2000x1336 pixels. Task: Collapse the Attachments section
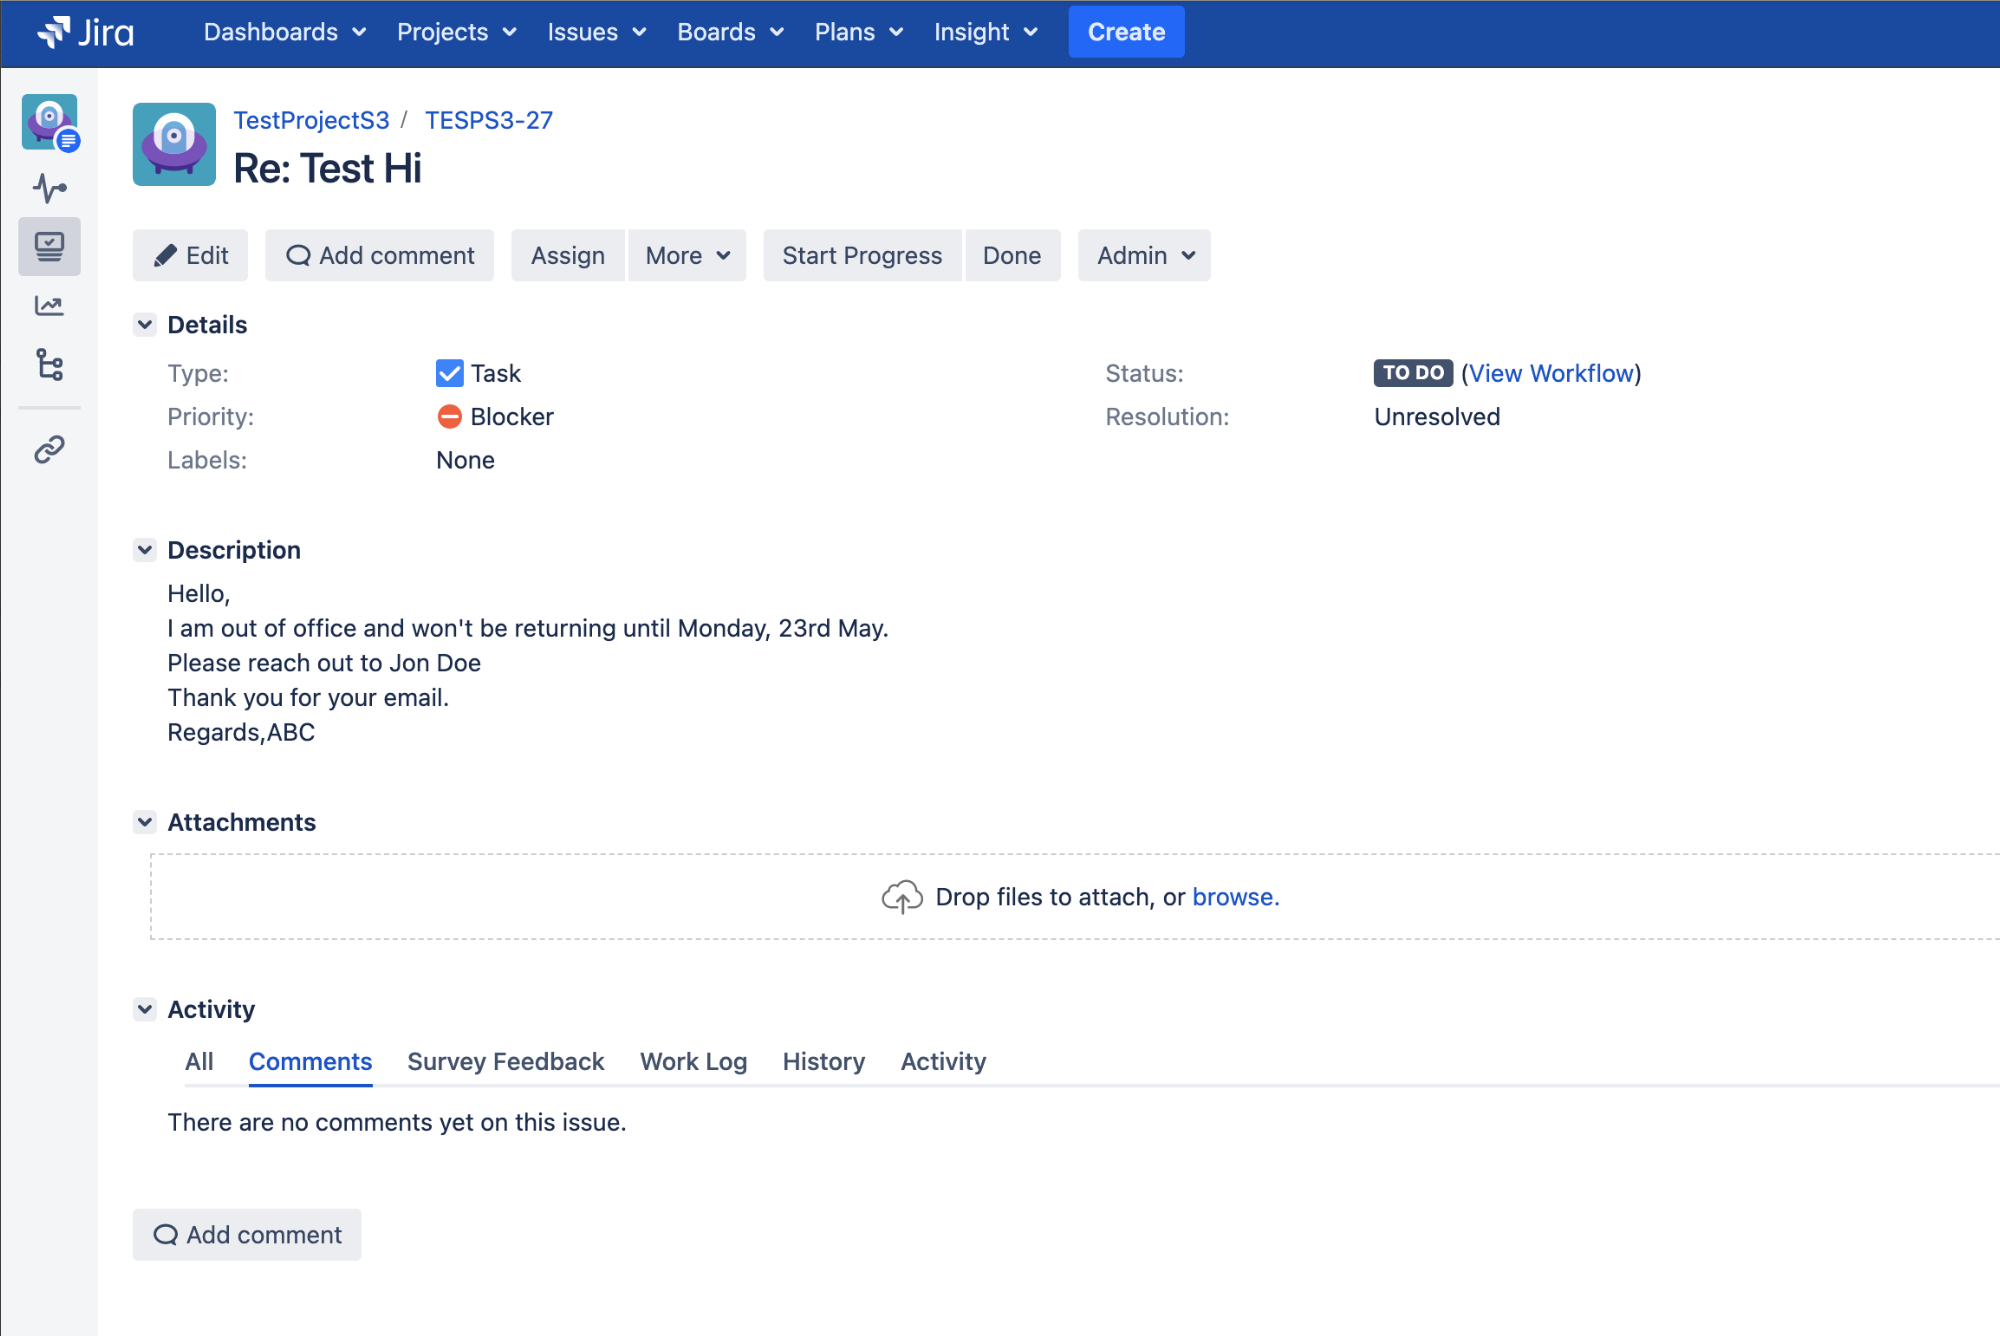point(145,822)
